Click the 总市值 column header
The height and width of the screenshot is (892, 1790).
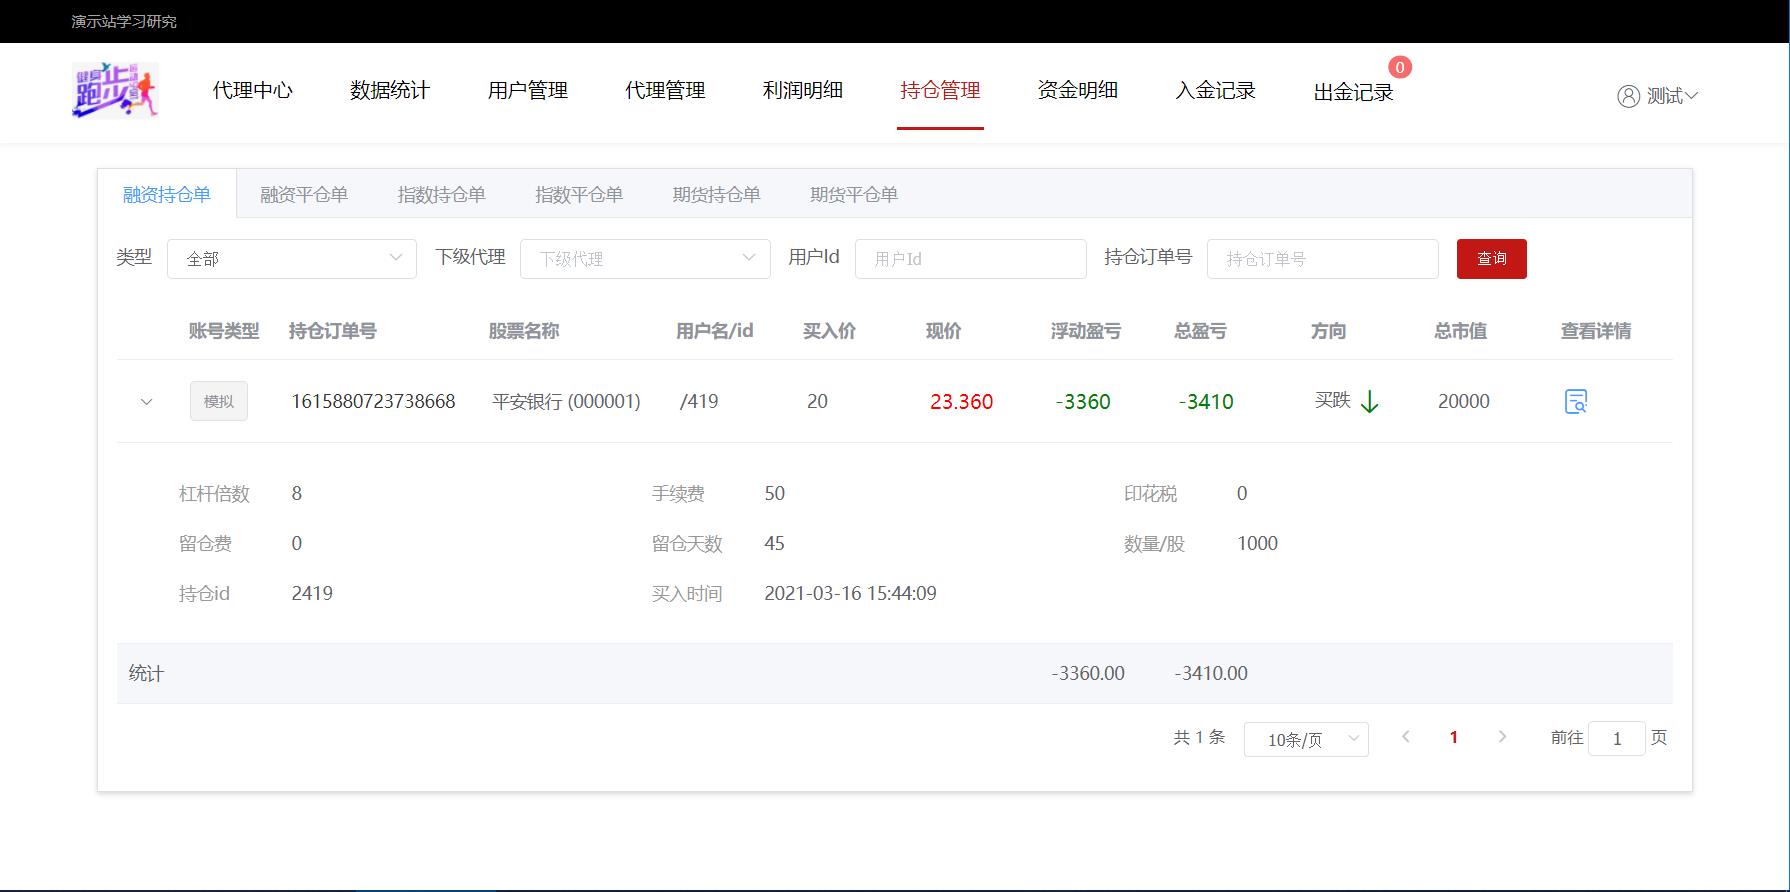[1460, 331]
